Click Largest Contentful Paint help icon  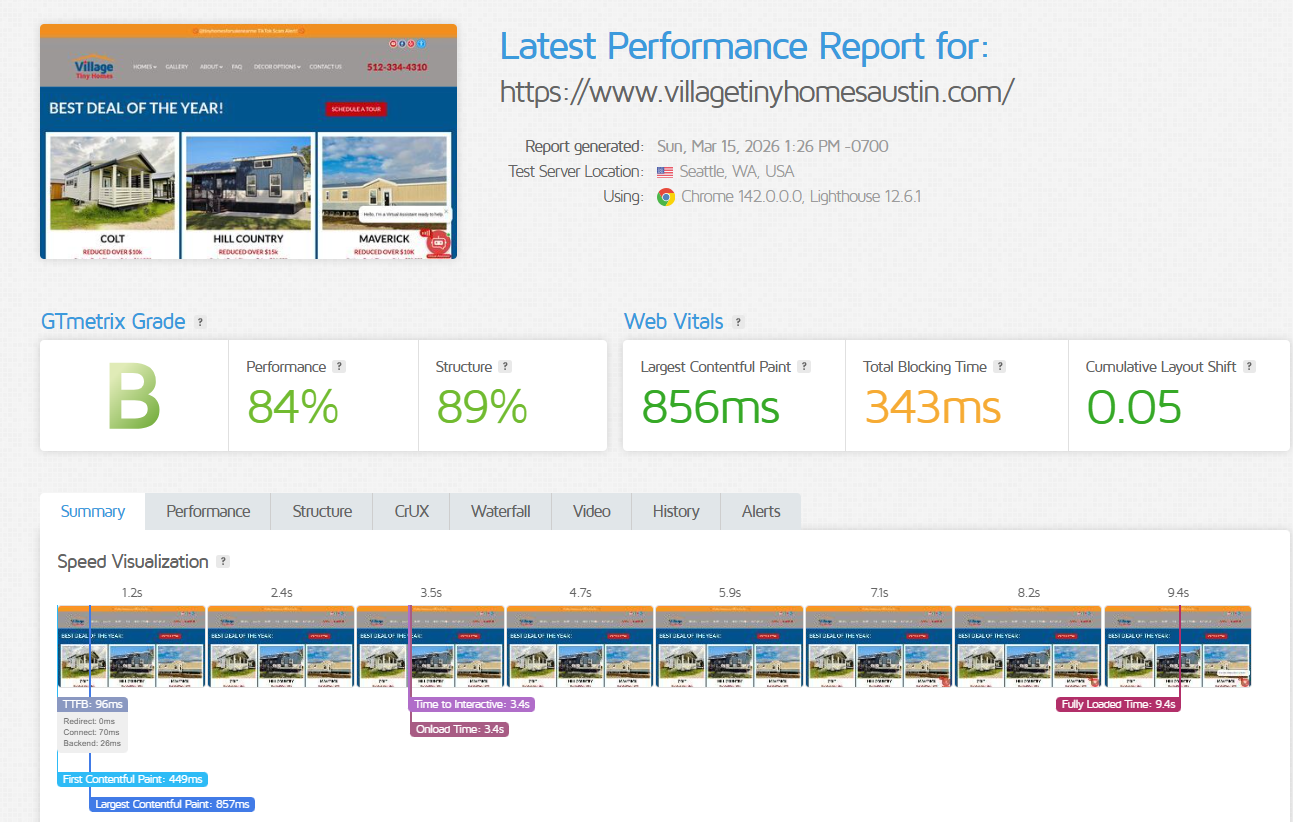point(804,367)
